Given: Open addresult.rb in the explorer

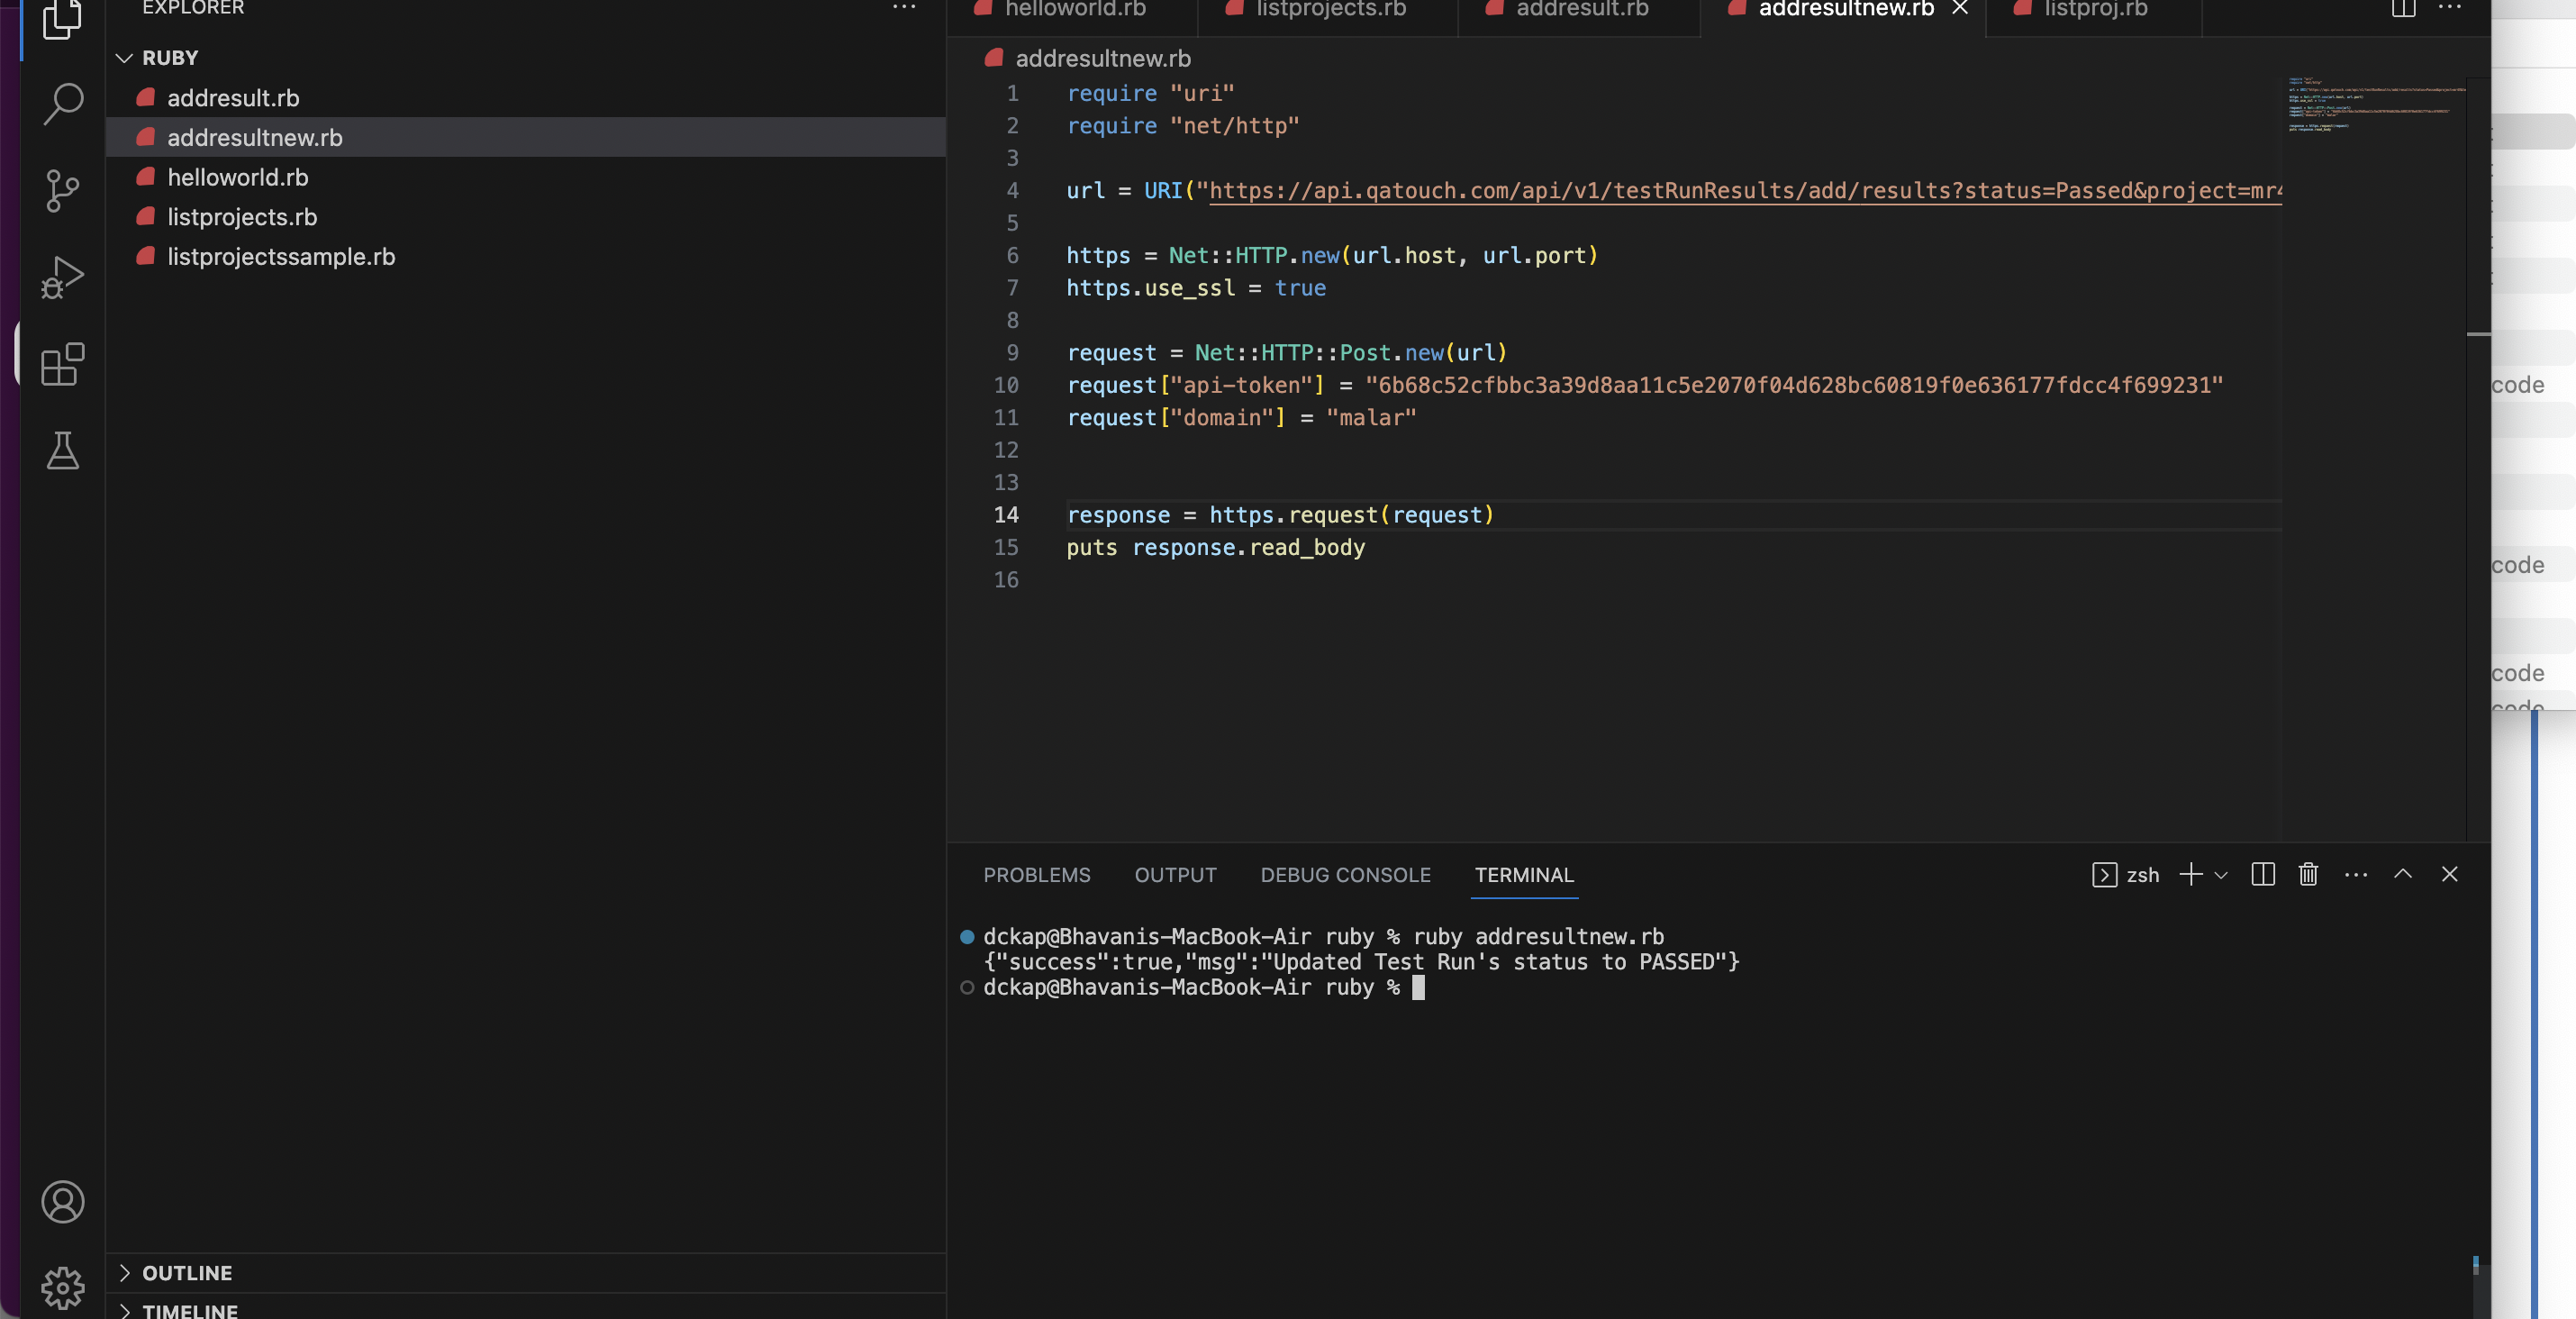Looking at the screenshot, I should 526,97.
